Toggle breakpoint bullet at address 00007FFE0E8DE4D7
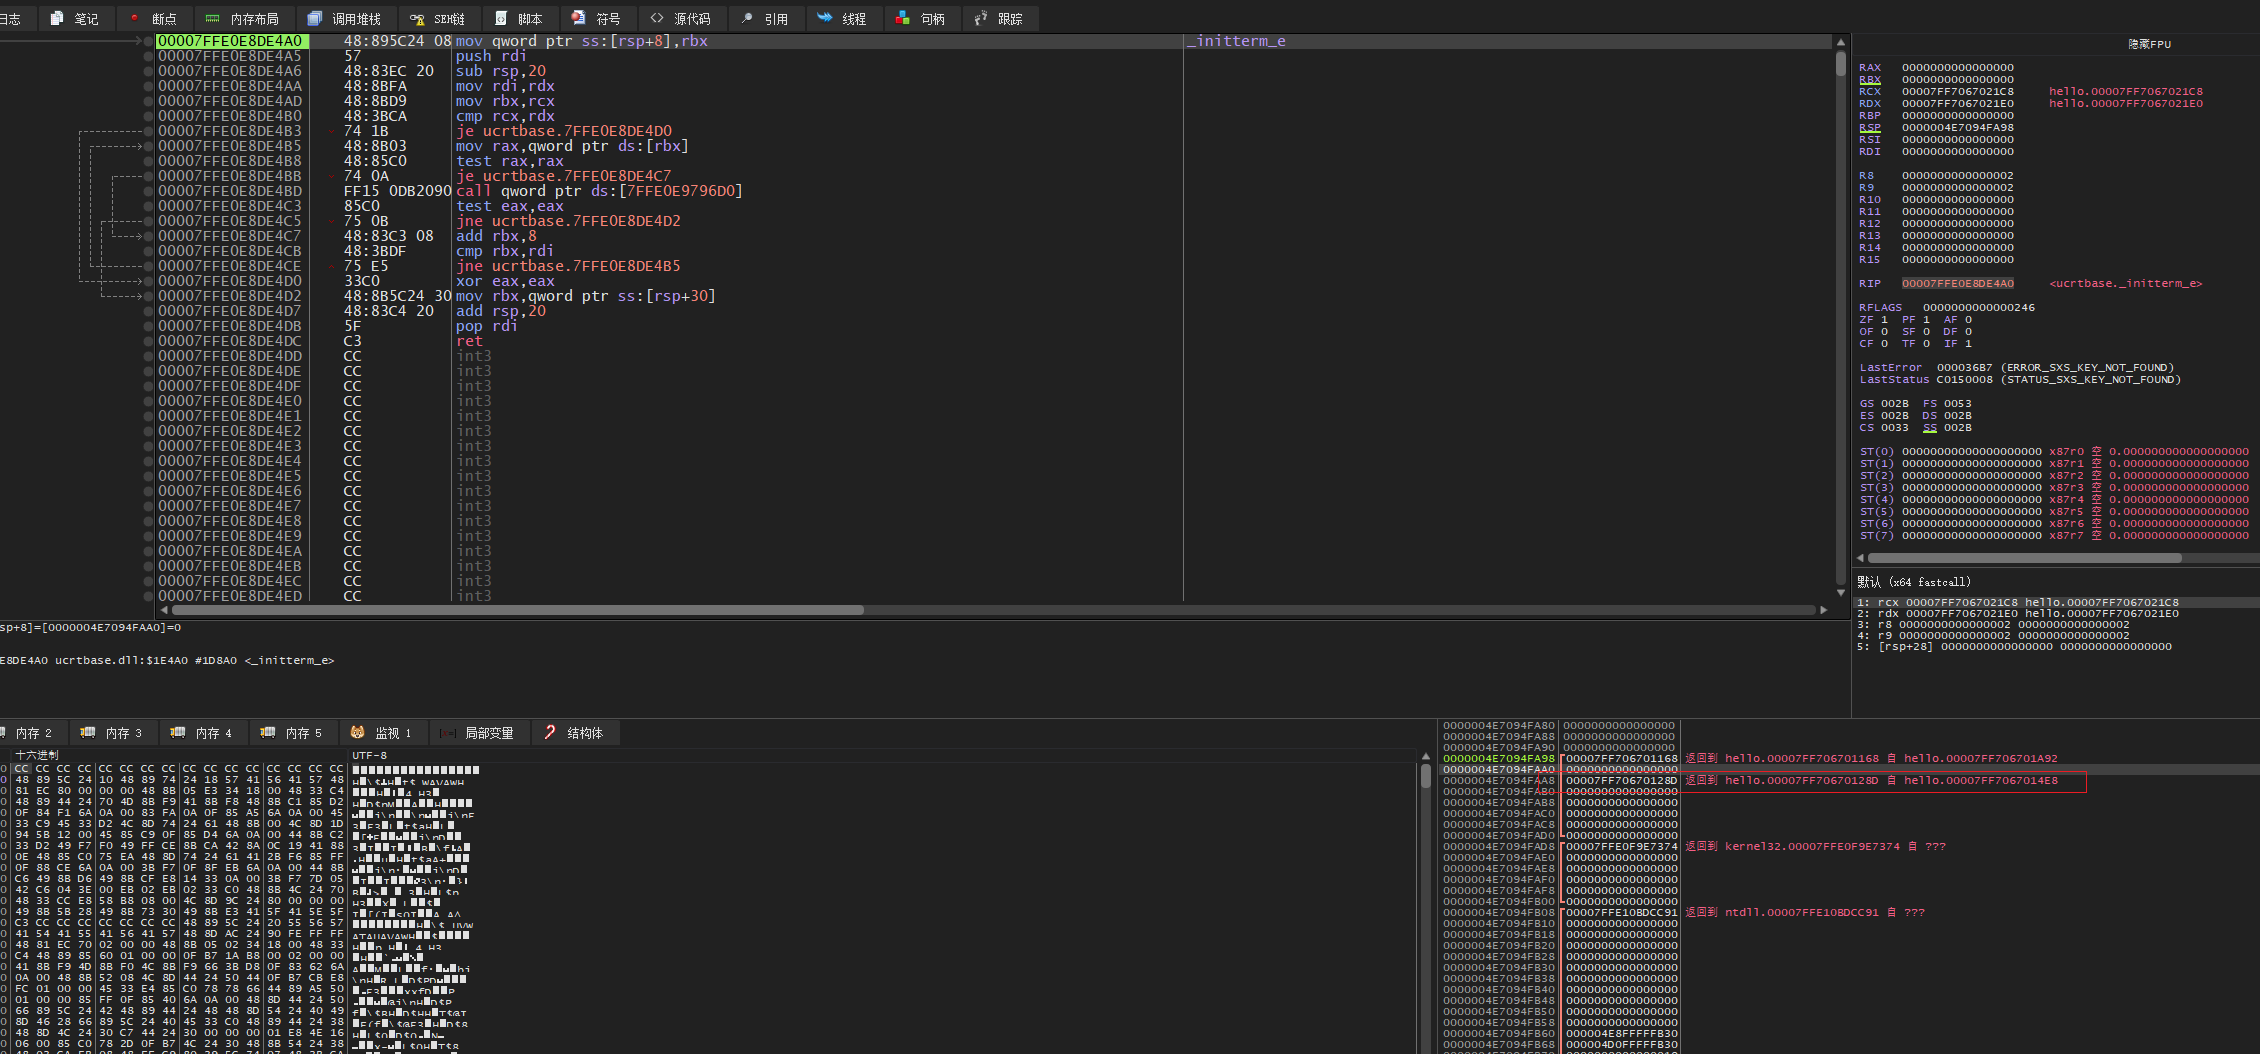 point(149,311)
